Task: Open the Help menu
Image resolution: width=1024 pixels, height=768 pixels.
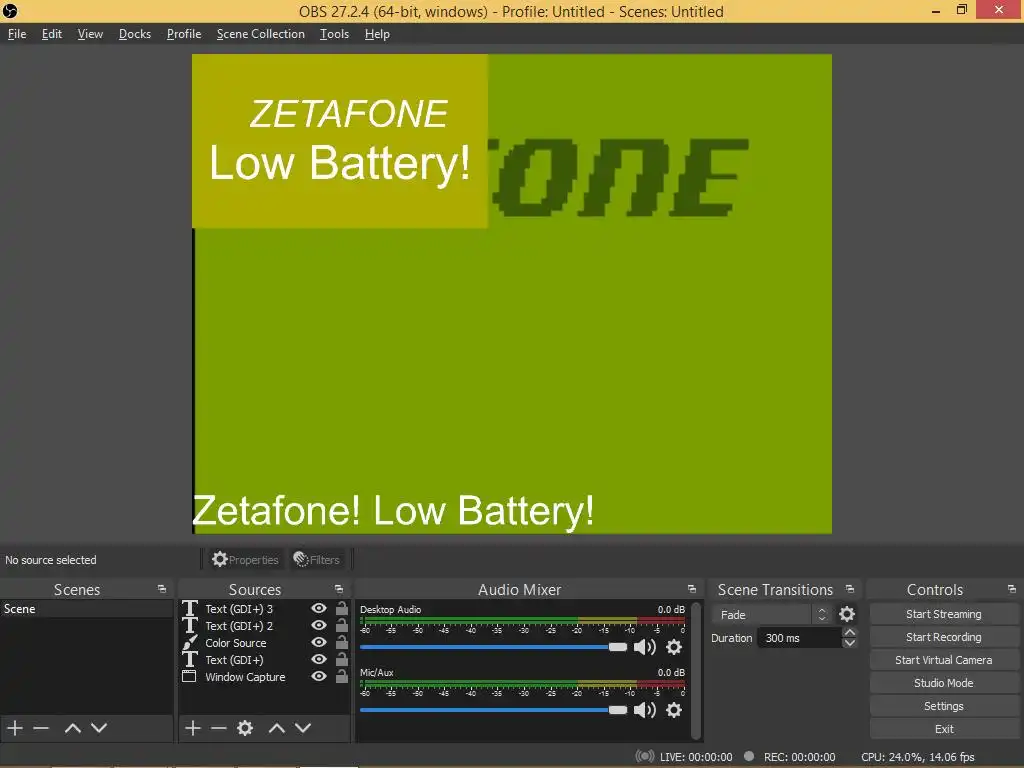Action: 377,34
